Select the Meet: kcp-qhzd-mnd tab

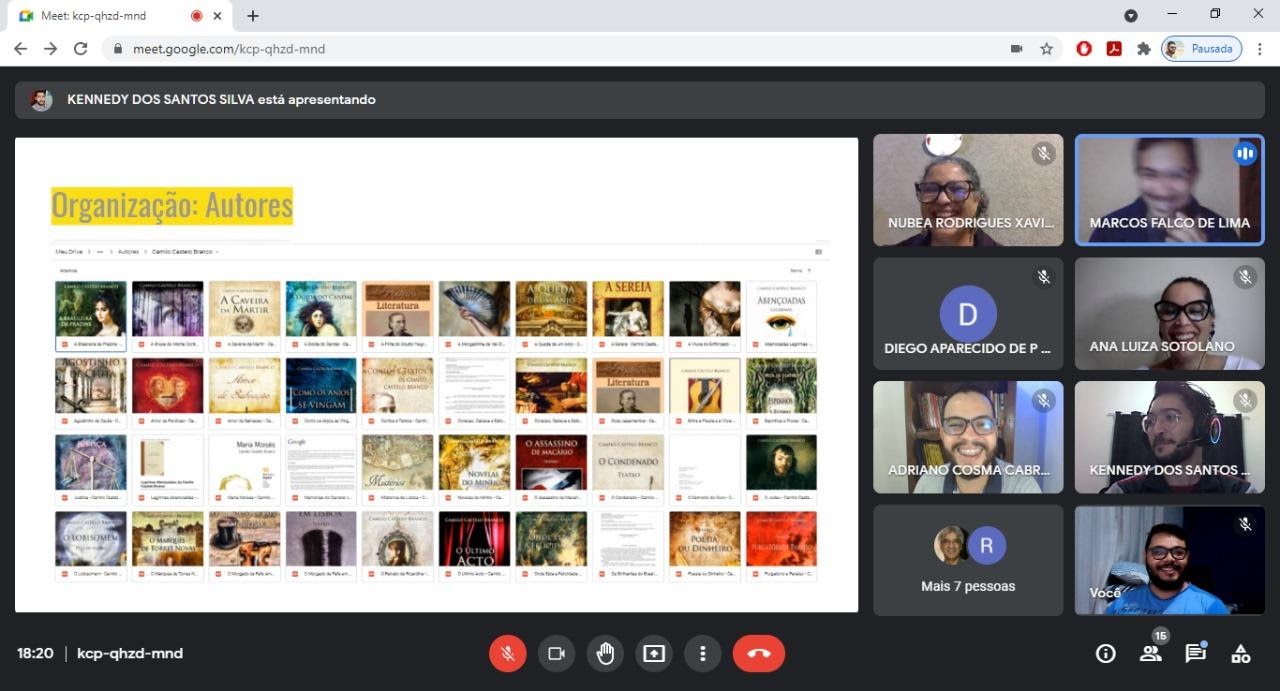click(119, 16)
